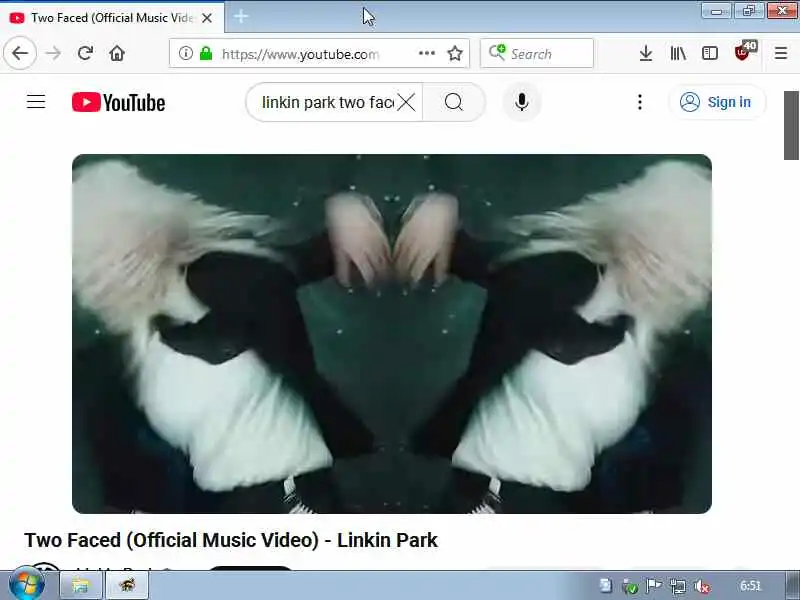Open the Windows Start menu
Image resolution: width=800 pixels, height=600 pixels.
click(x=27, y=584)
